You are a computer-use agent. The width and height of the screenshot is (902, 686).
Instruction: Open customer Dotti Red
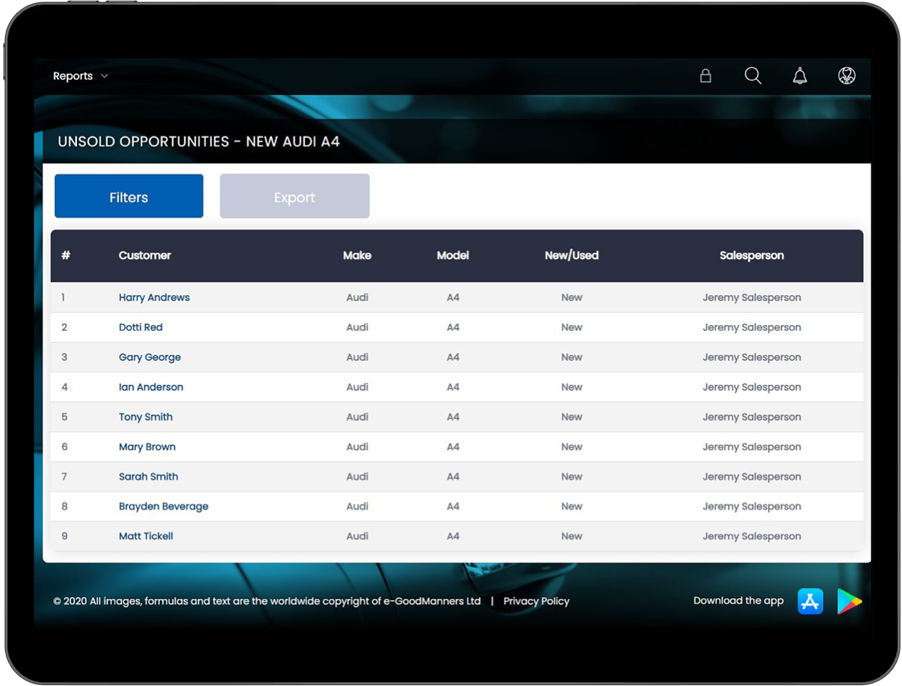(140, 327)
